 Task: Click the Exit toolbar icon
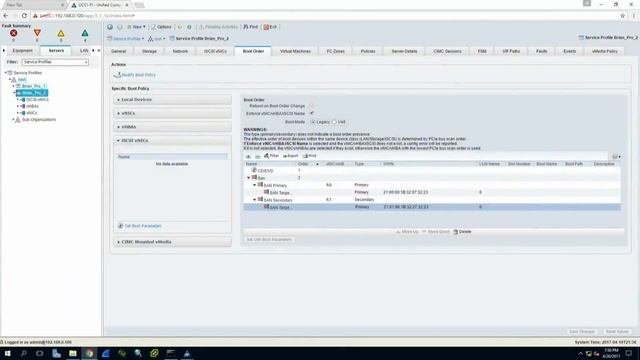tap(270, 27)
